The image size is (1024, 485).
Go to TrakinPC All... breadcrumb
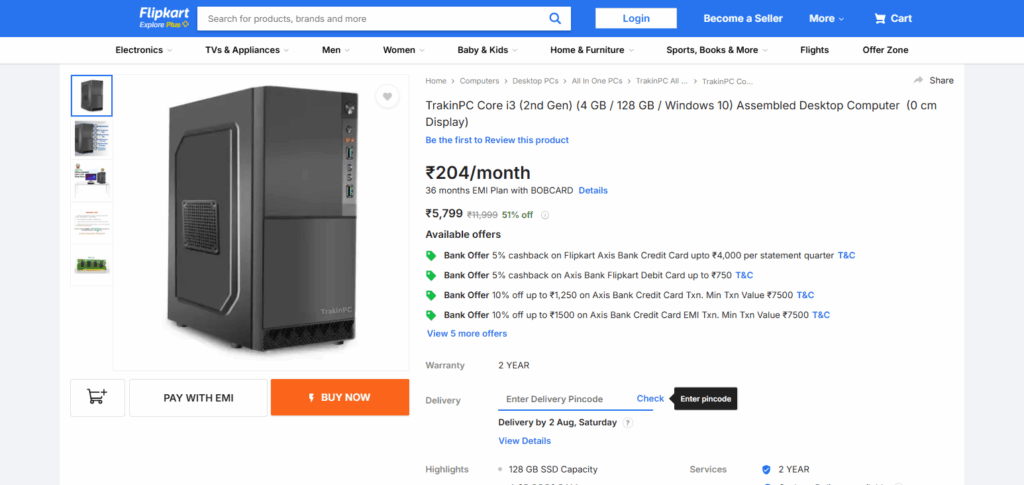click(x=662, y=81)
